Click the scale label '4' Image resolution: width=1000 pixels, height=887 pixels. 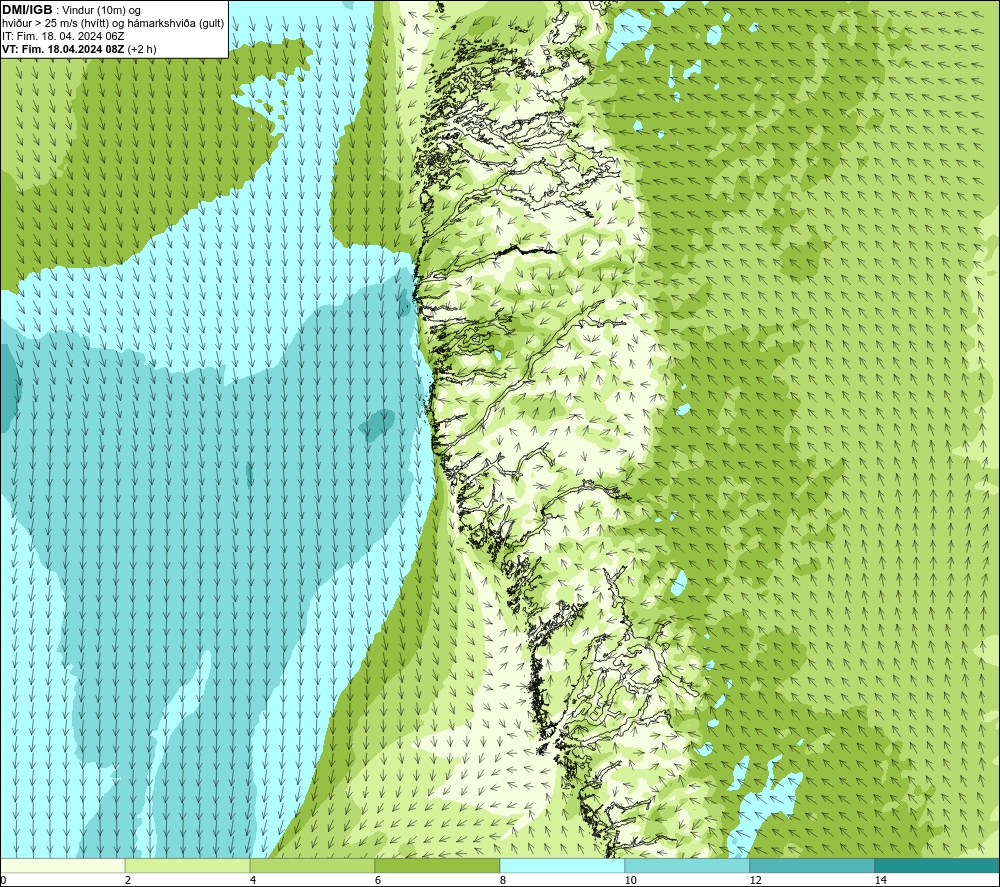253,880
